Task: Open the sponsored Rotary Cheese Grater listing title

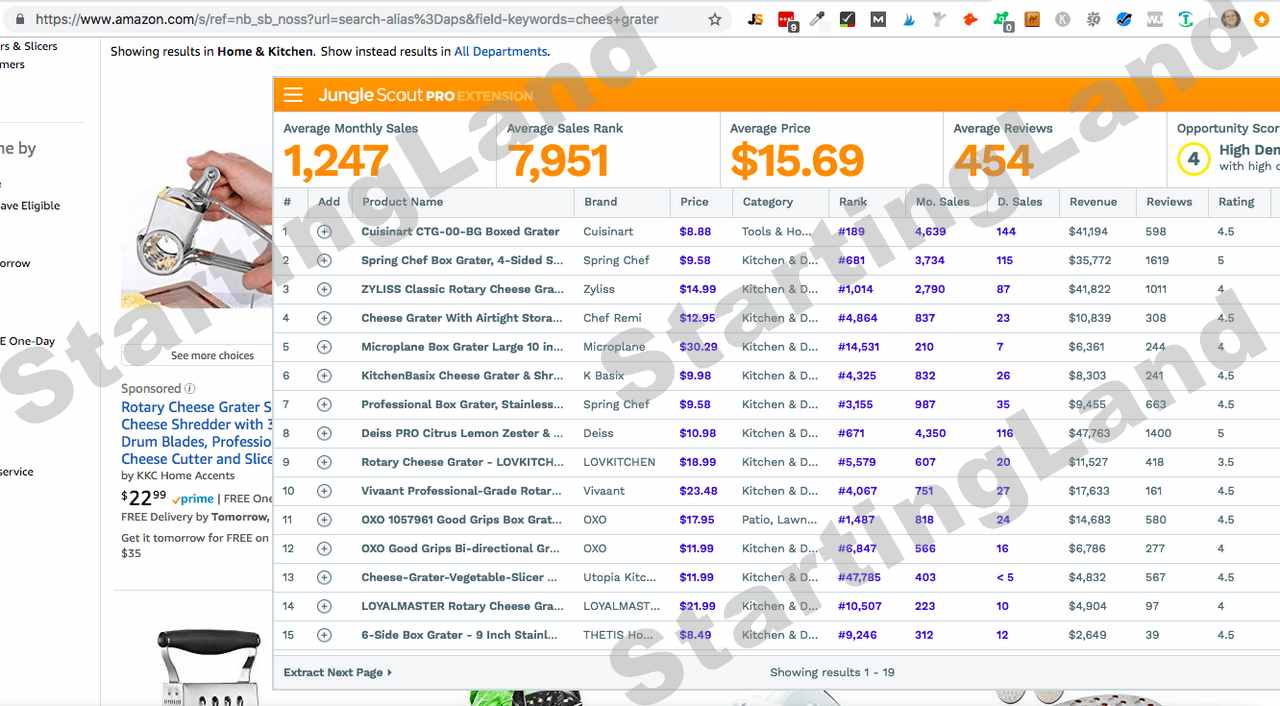Action: coord(197,434)
